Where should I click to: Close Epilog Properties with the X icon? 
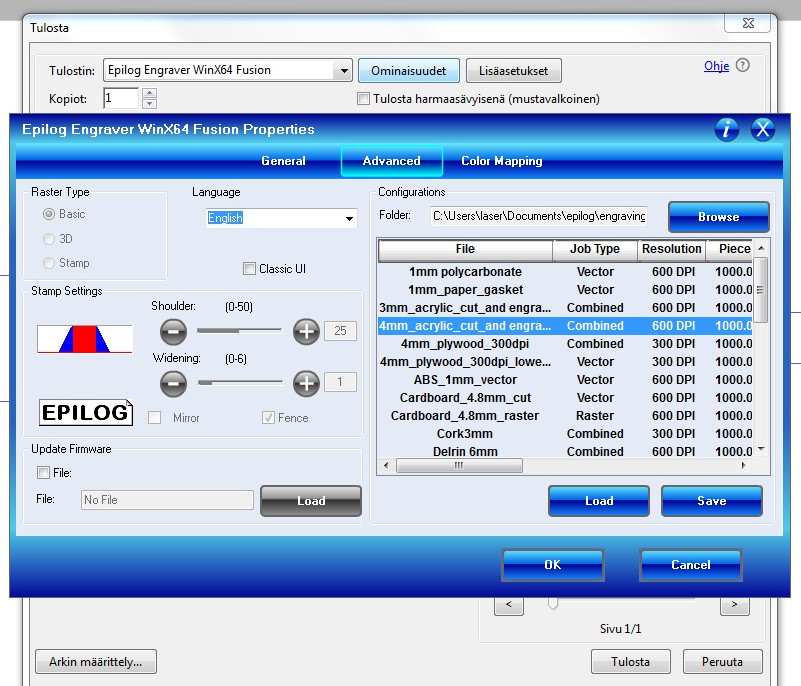coord(763,129)
